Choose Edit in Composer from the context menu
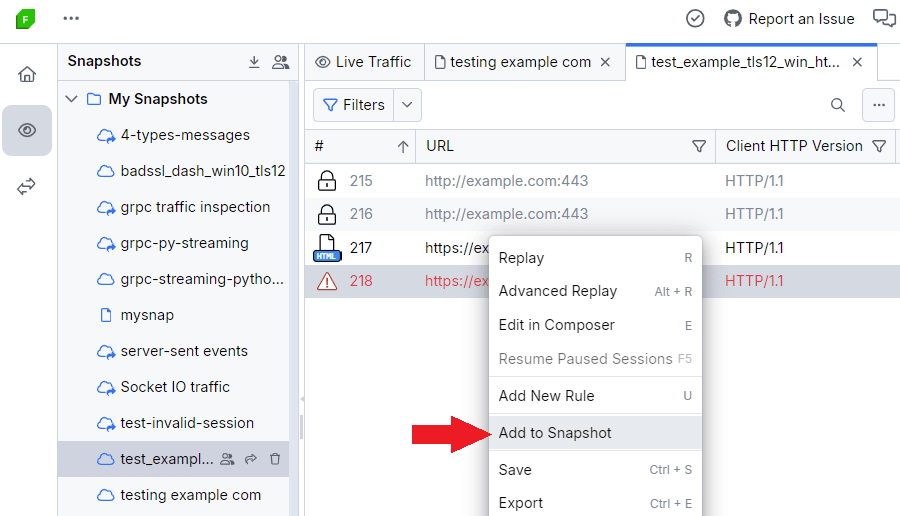The width and height of the screenshot is (900, 516). click(x=595, y=325)
